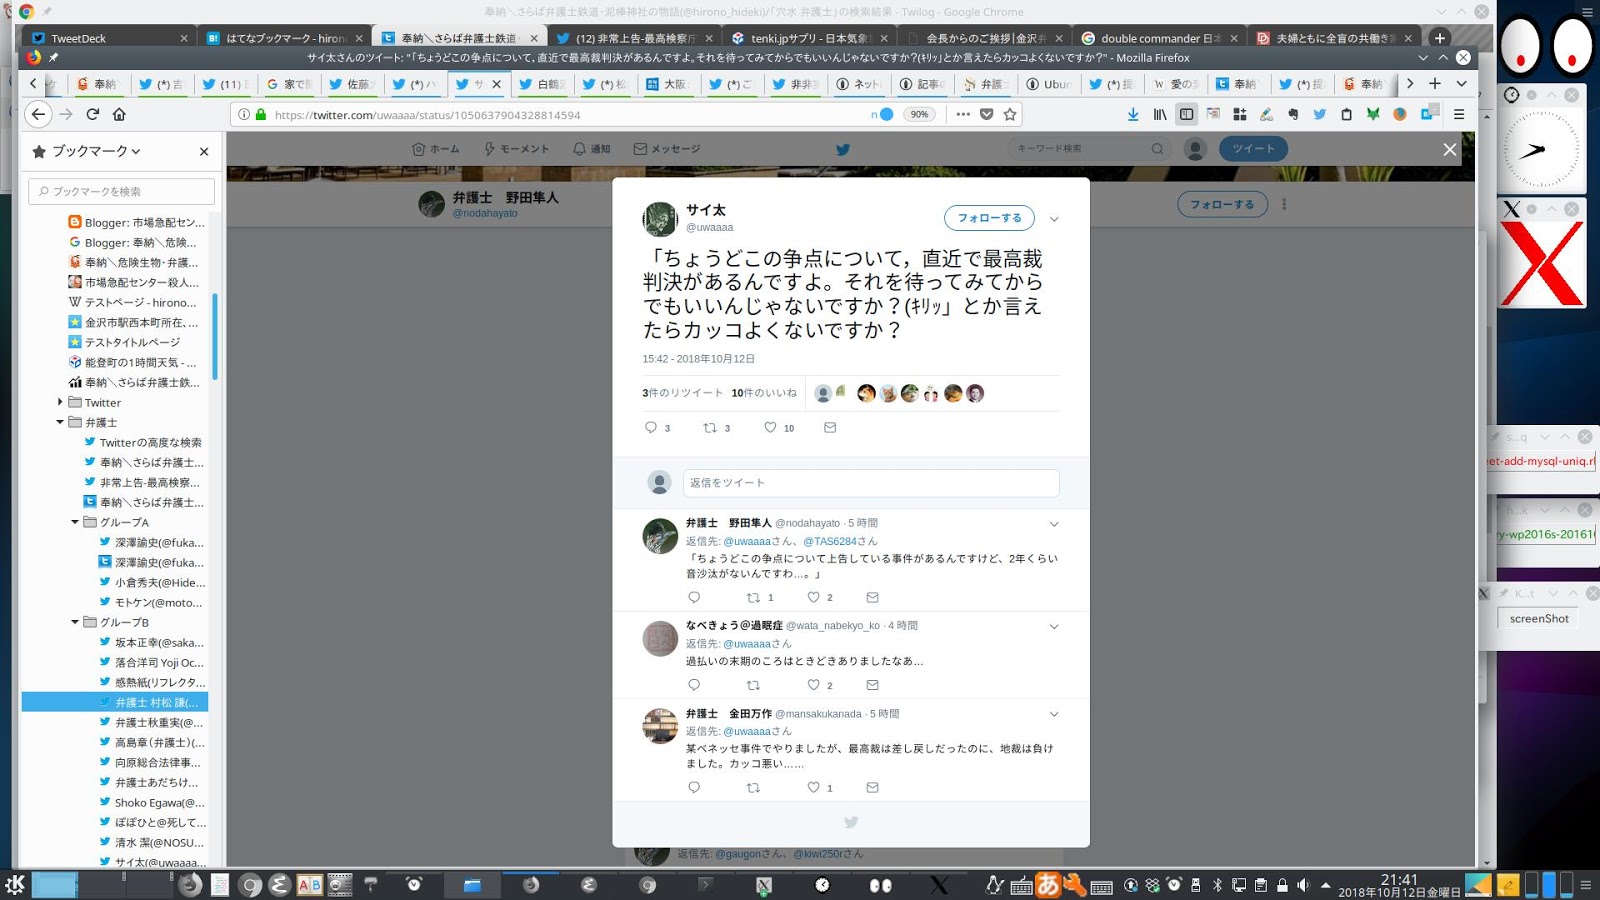Viewport: 1600px width, 900px height.
Task: Go to the Twitter ホーム tab
Action: coord(436,149)
